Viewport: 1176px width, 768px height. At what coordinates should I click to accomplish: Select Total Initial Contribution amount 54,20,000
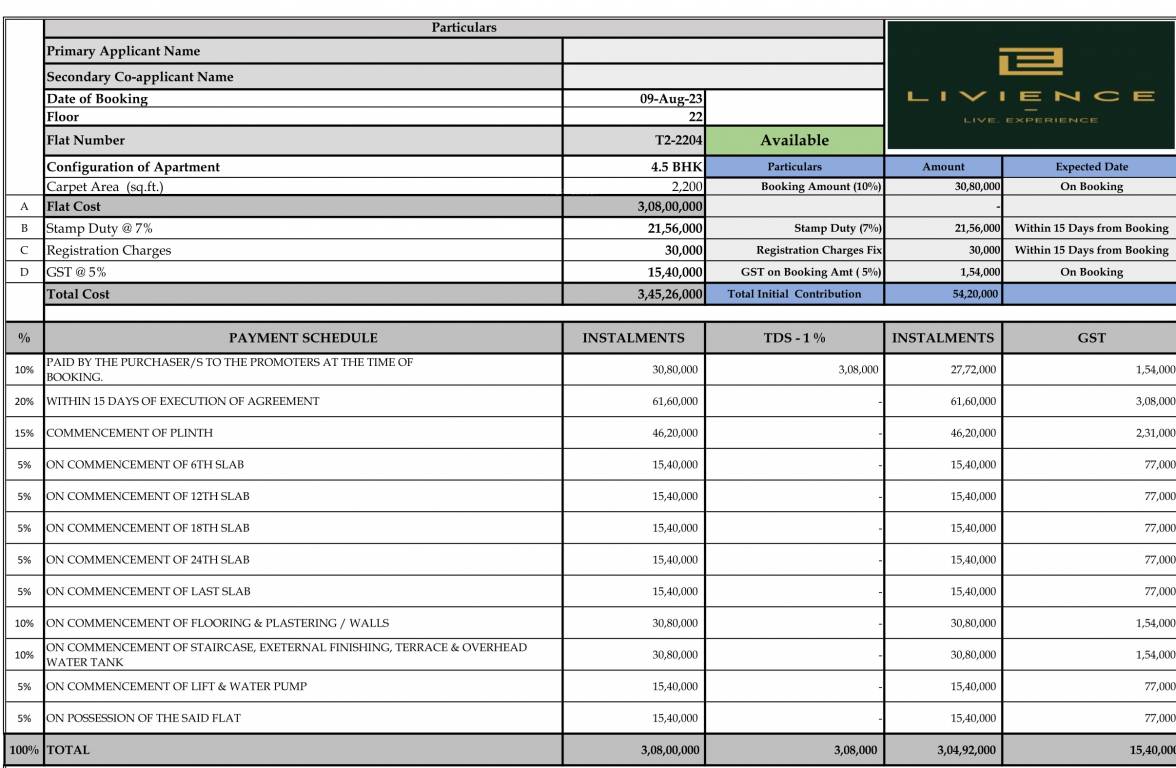click(x=943, y=294)
